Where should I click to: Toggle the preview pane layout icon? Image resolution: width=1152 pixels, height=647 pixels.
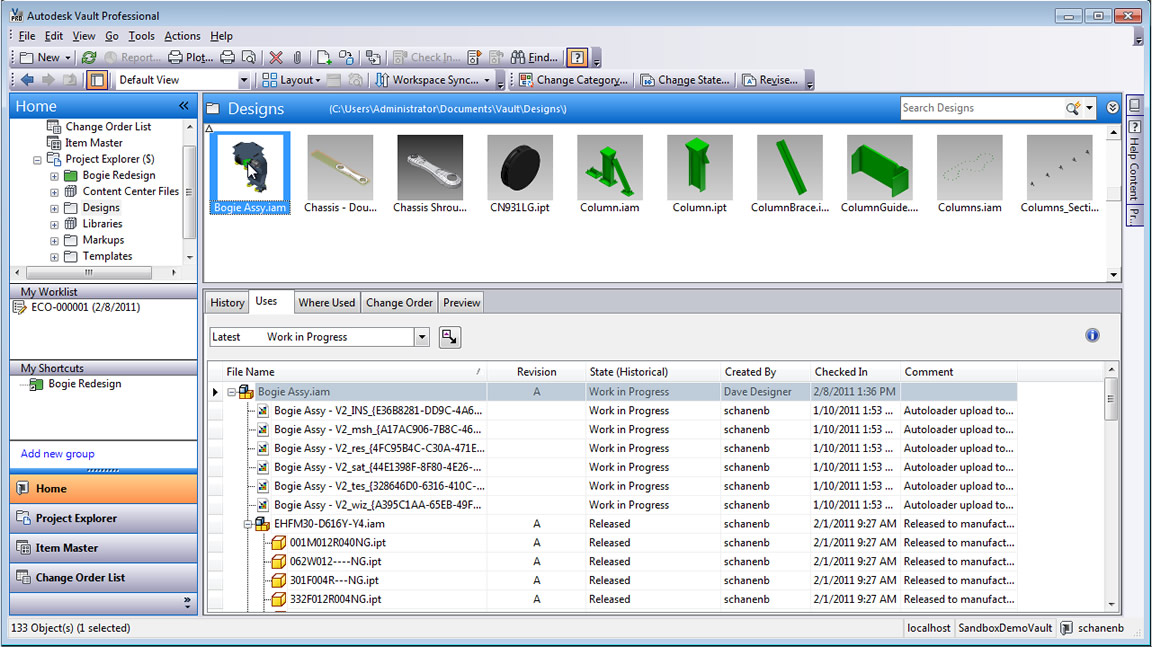pos(97,80)
